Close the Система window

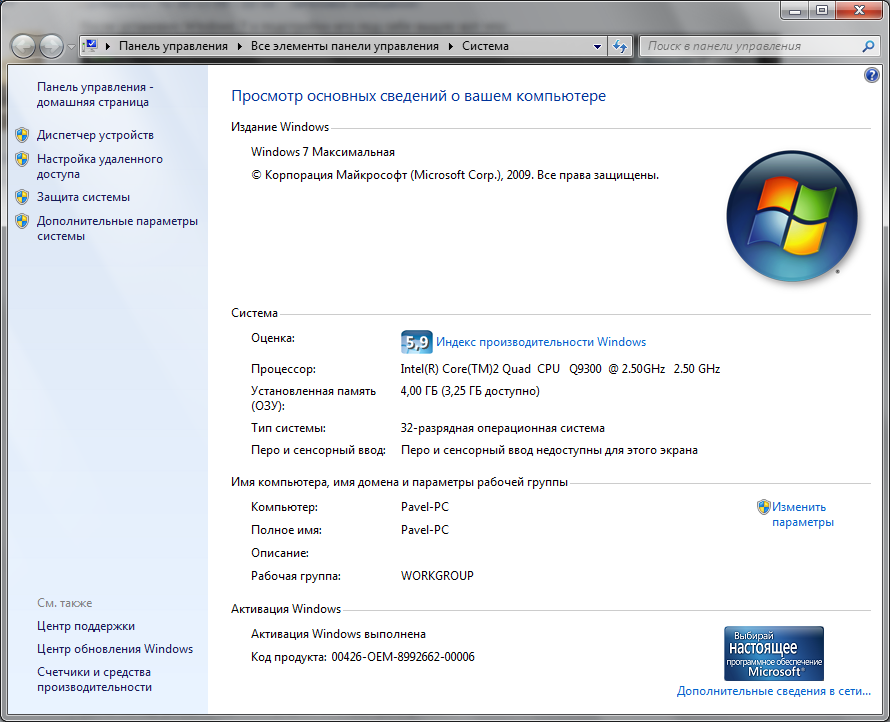click(x=859, y=10)
